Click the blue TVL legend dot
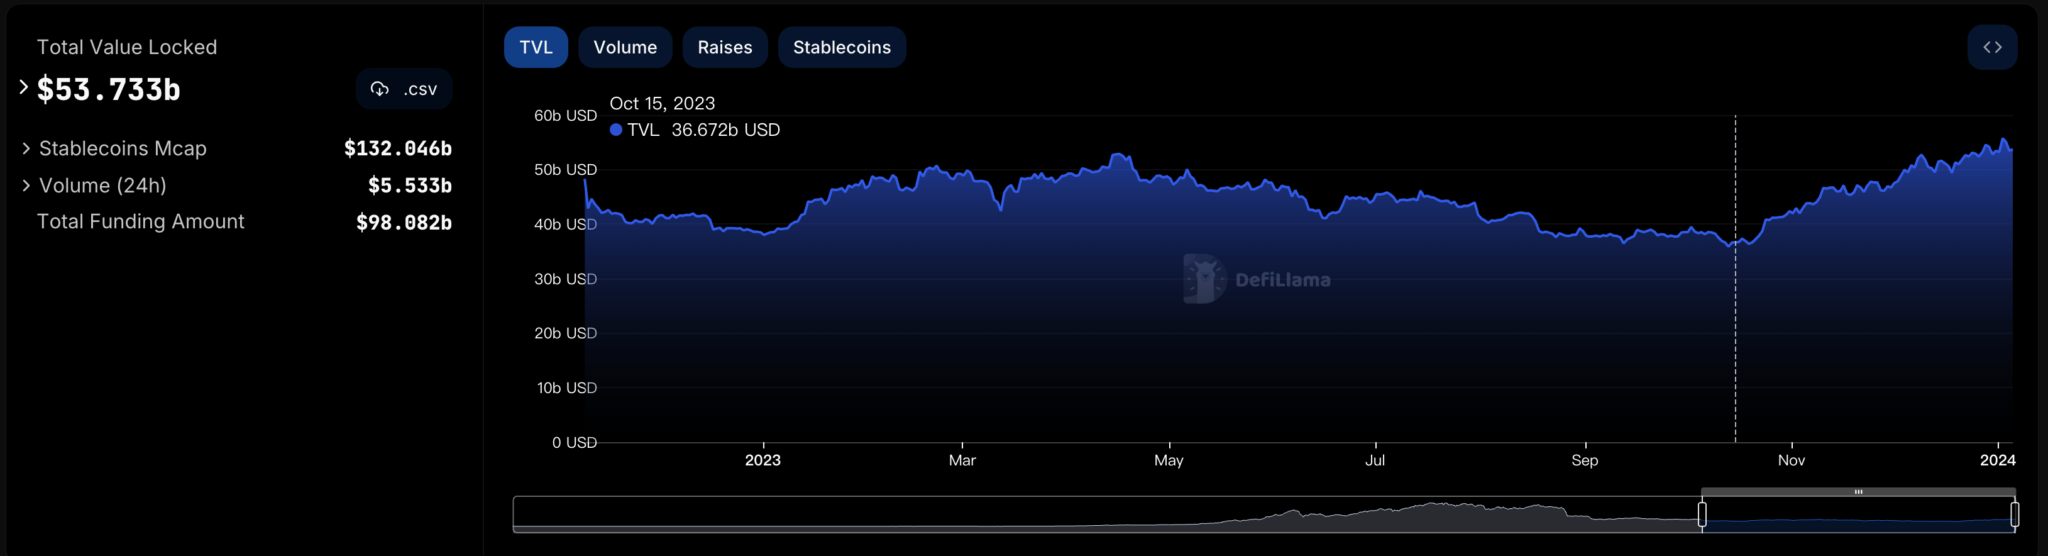 pos(616,130)
